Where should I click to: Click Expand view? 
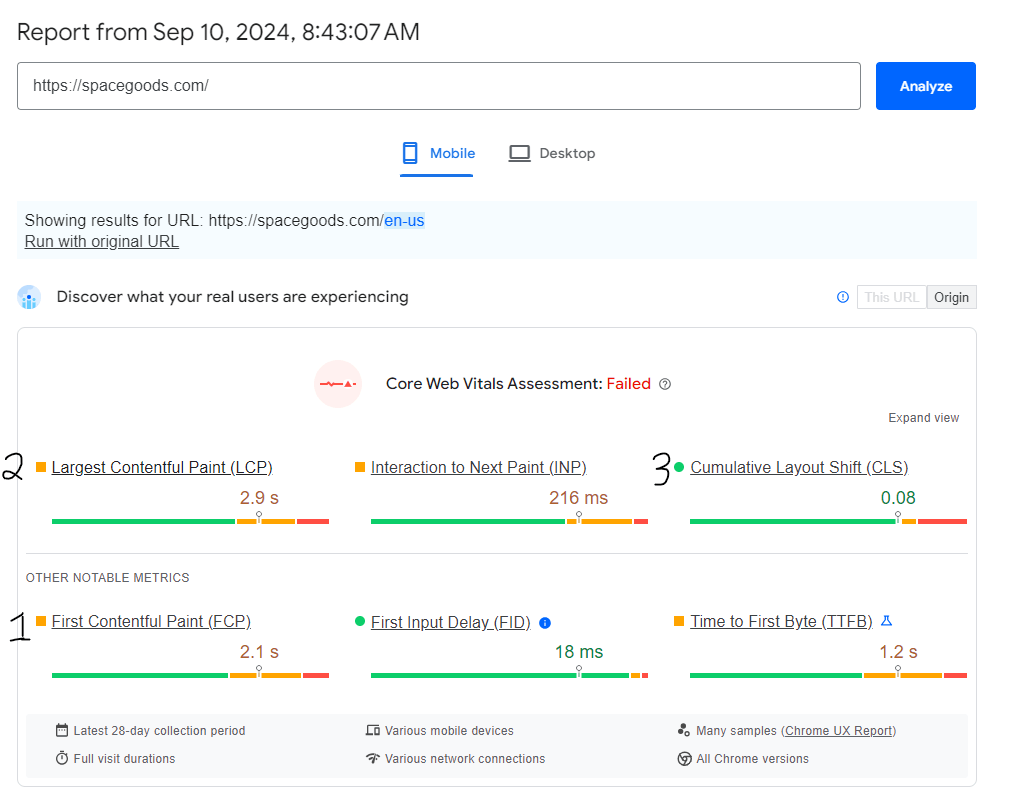[924, 417]
